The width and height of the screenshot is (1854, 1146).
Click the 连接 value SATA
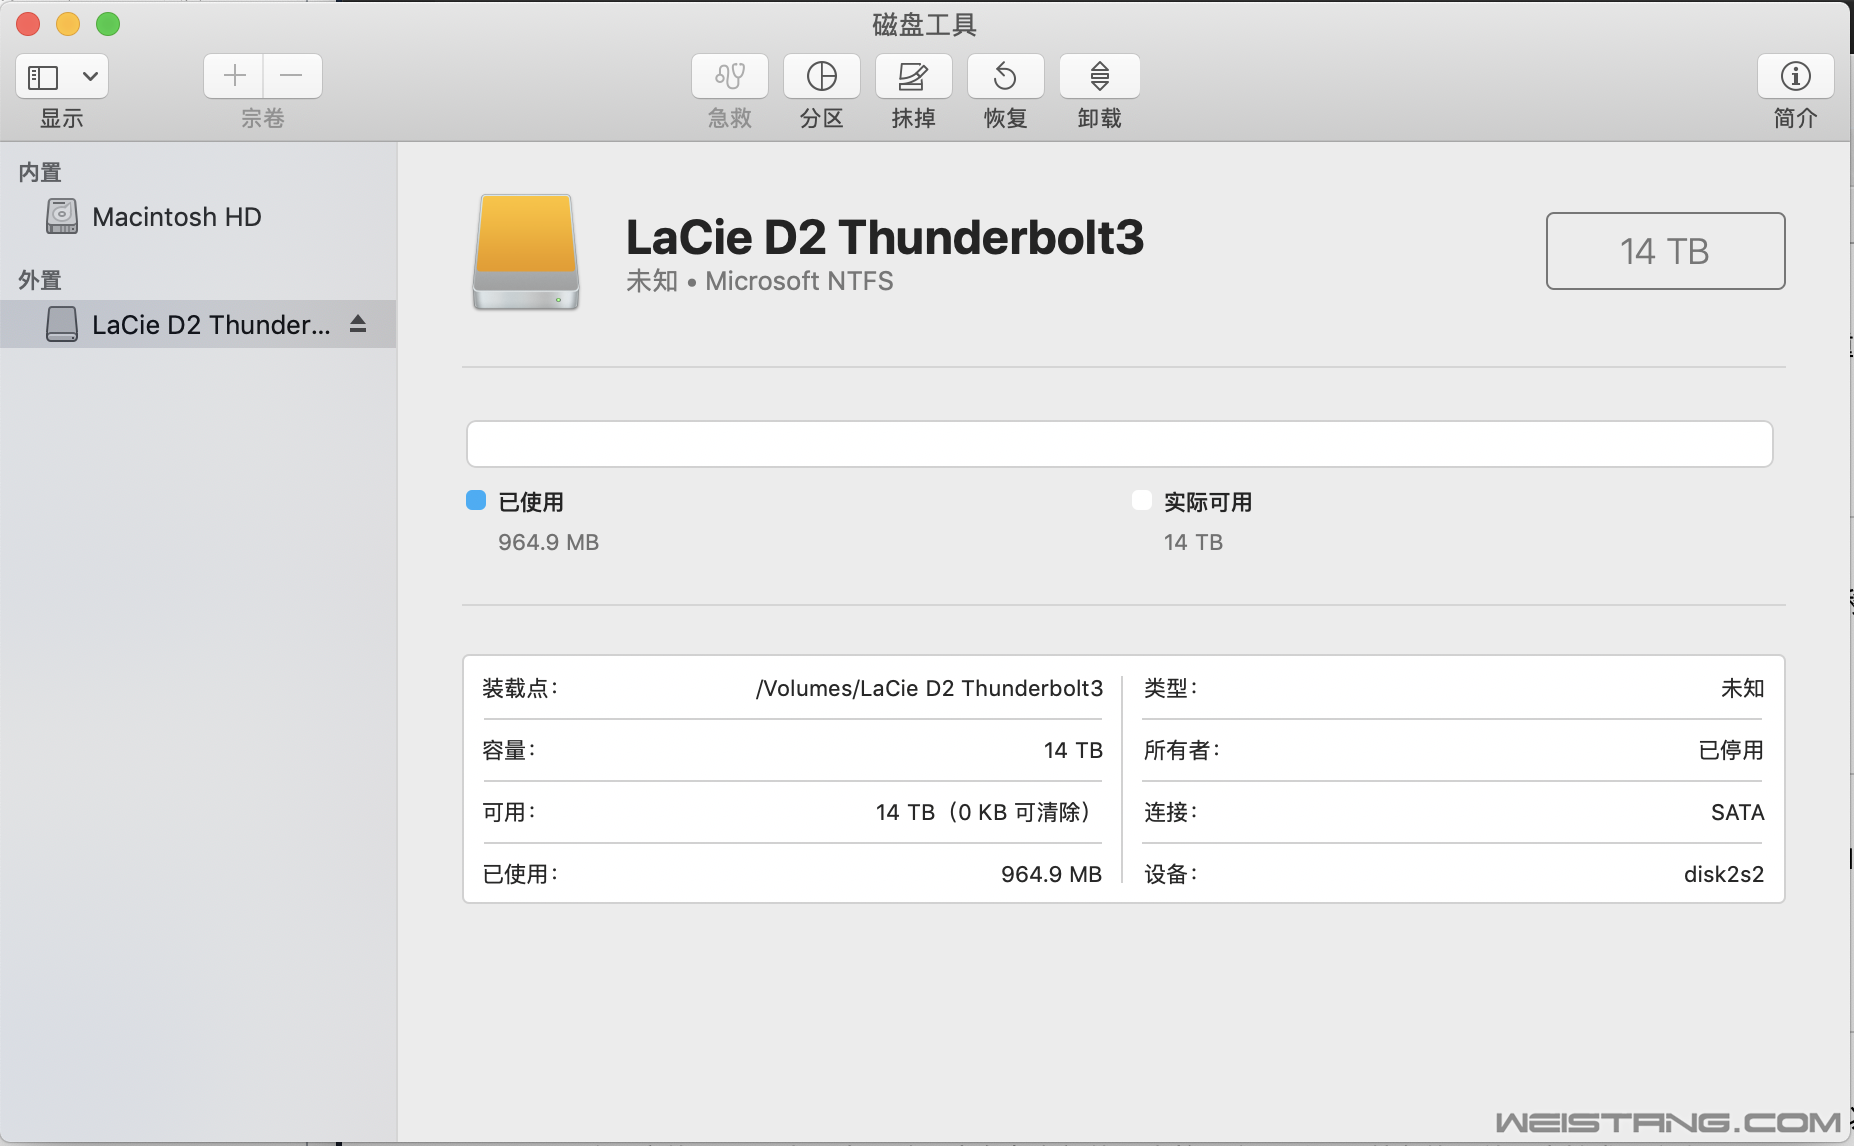1737,812
